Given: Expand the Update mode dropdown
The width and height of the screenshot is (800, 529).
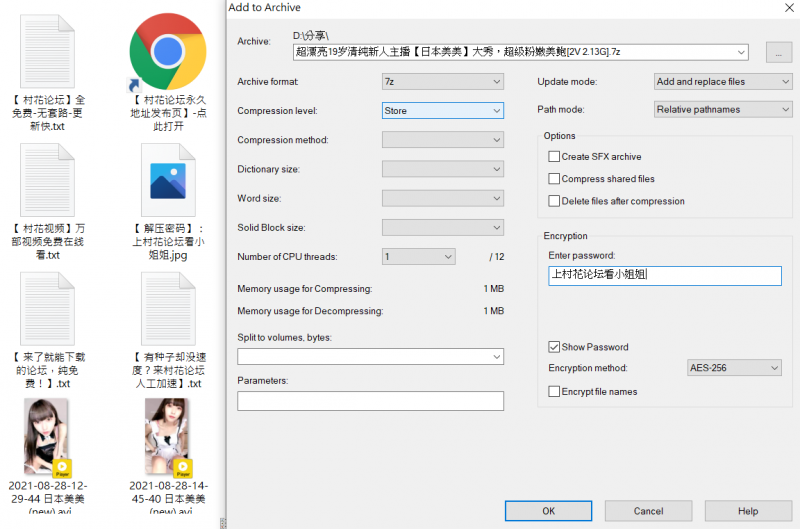Looking at the screenshot, I should [x=723, y=82].
